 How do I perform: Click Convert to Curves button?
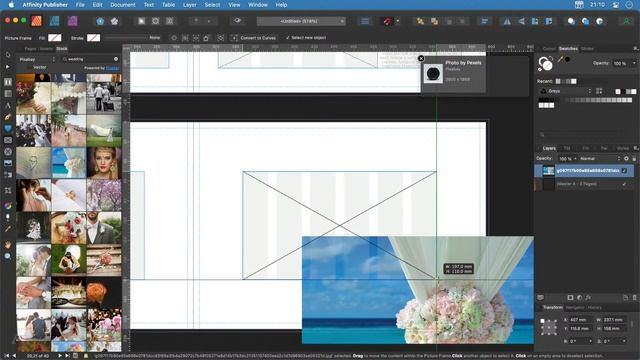tap(254, 38)
